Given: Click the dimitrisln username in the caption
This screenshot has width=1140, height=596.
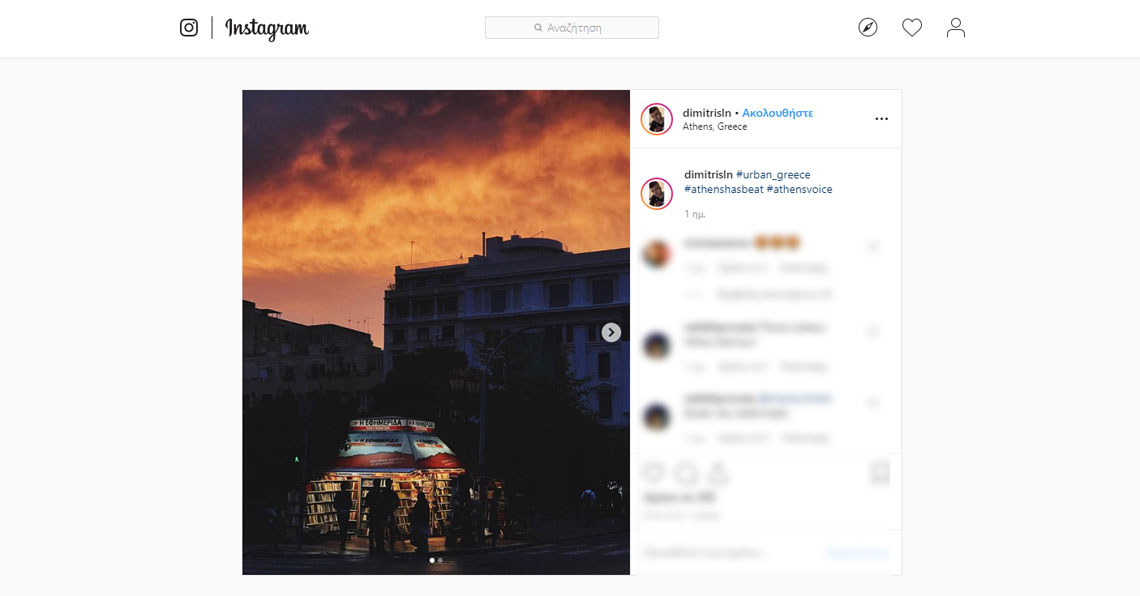Looking at the screenshot, I should coord(708,175).
